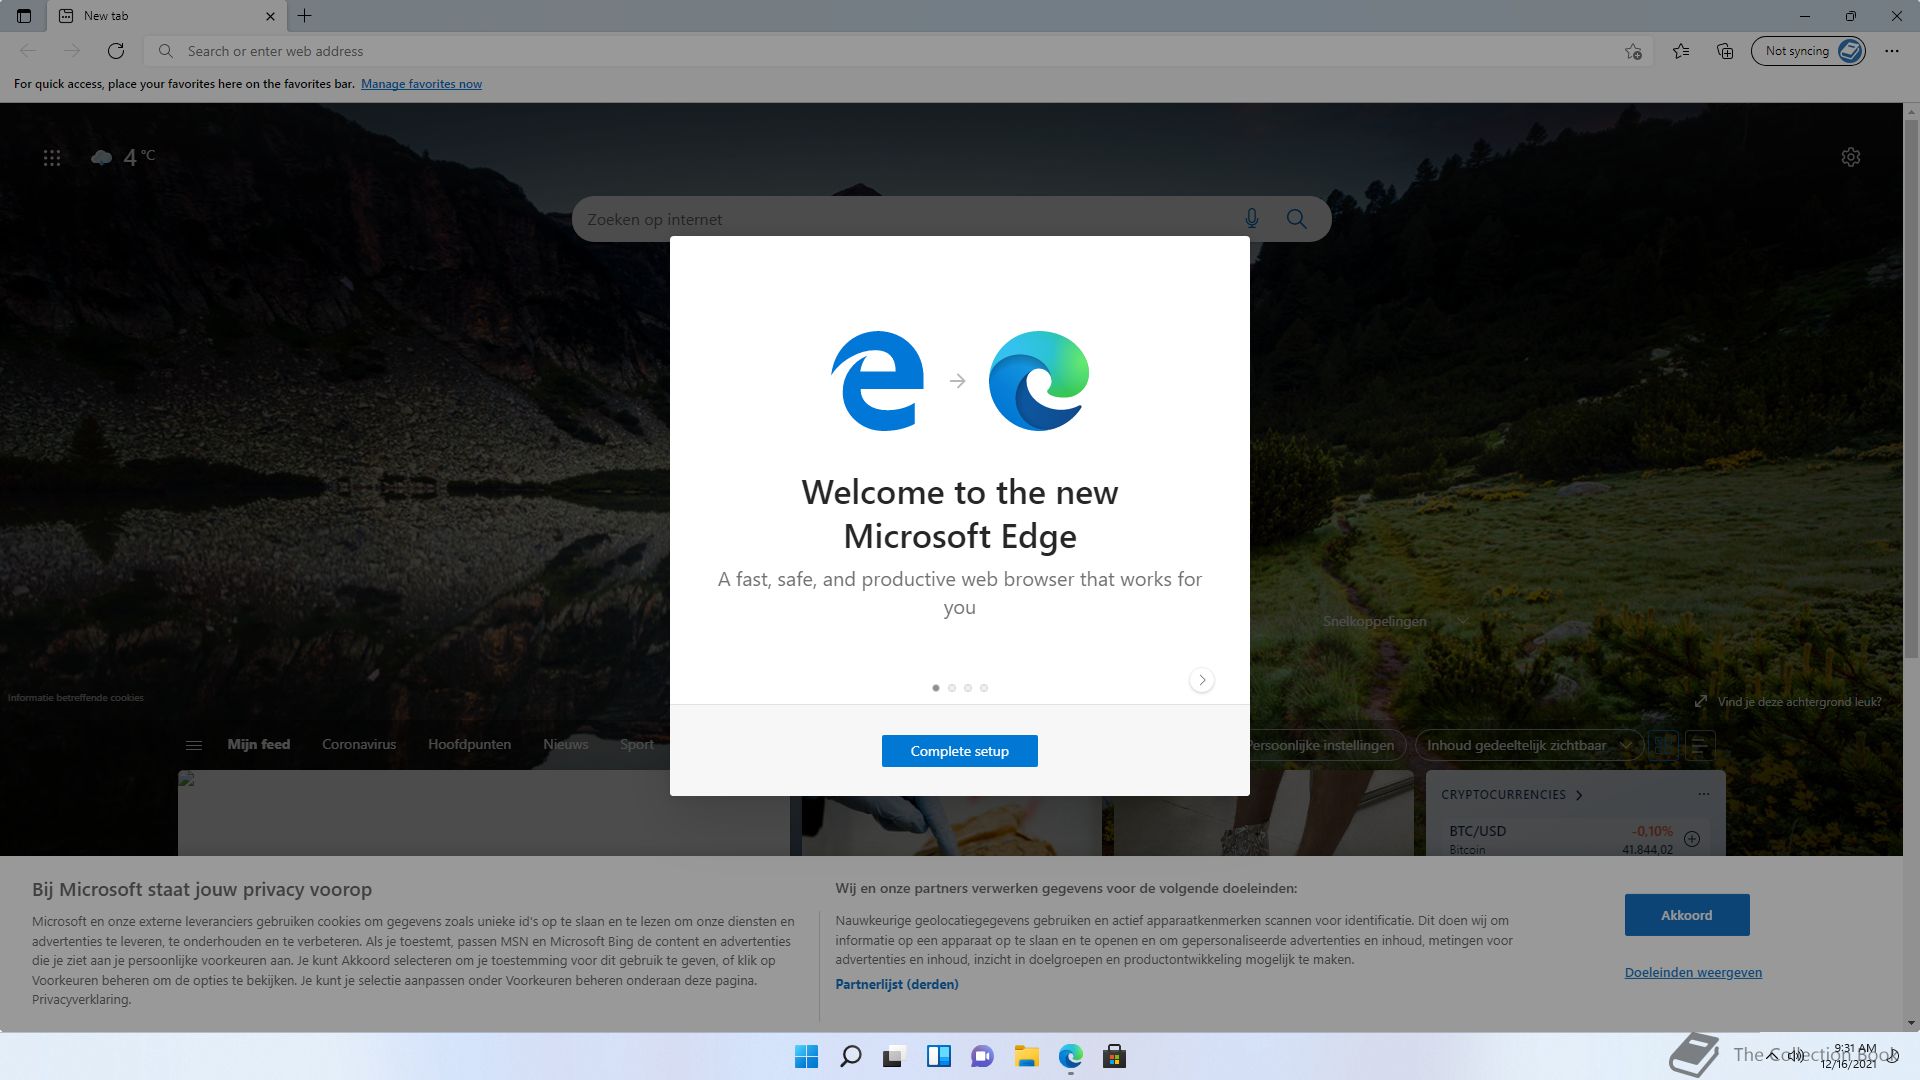Switch feed to list view icon

[x=1700, y=745]
